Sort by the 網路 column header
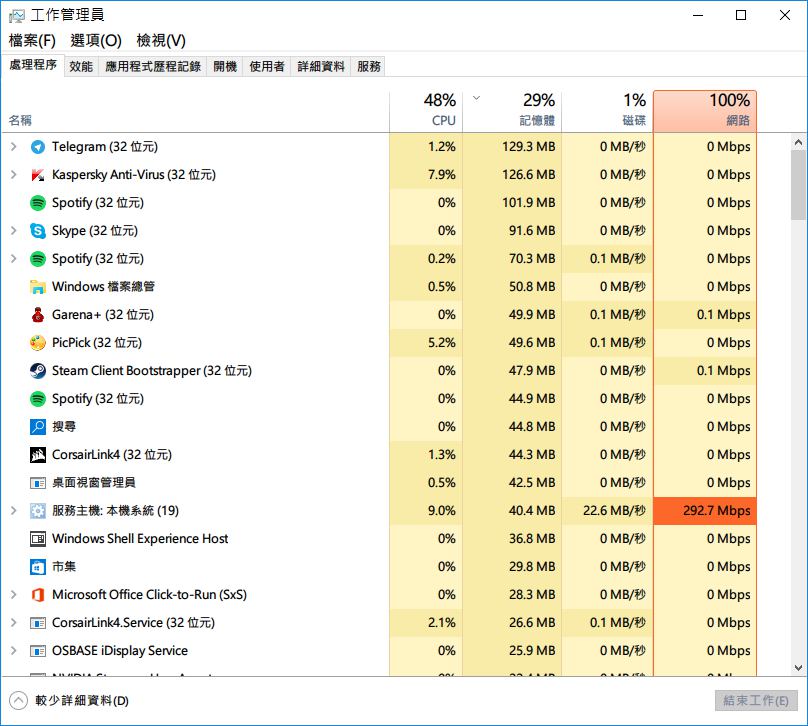Screen dimensions: 808x726 (704, 111)
